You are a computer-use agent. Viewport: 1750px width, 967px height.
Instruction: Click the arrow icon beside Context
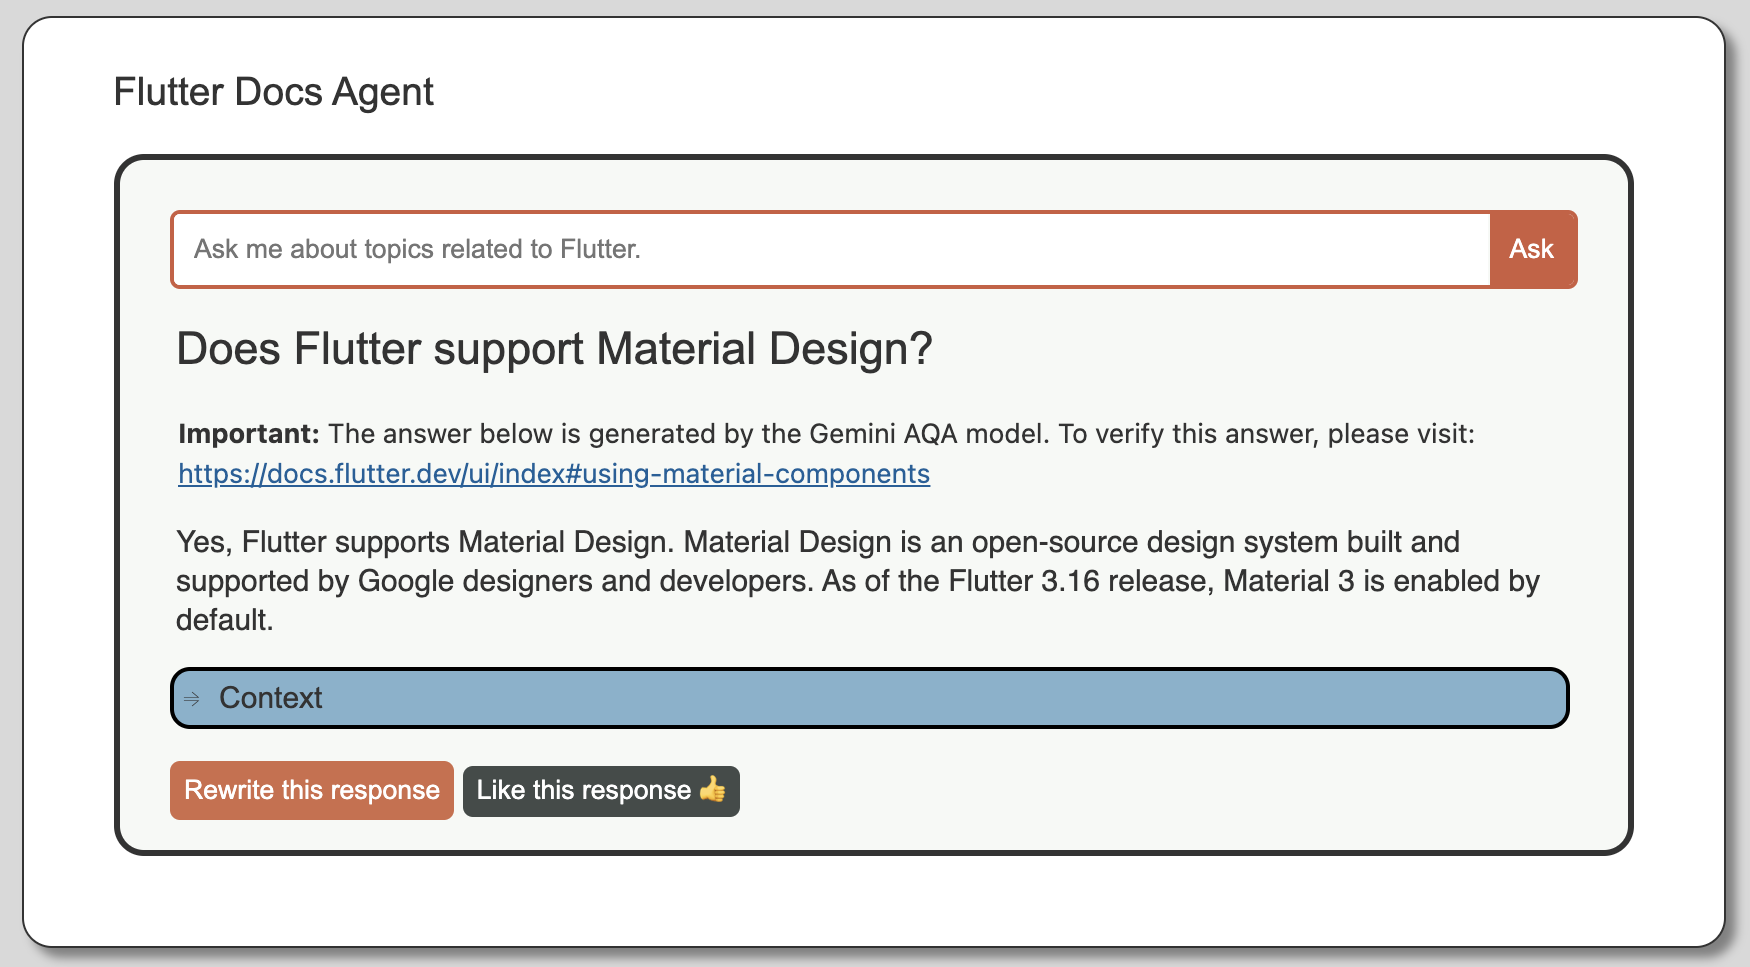tap(192, 699)
